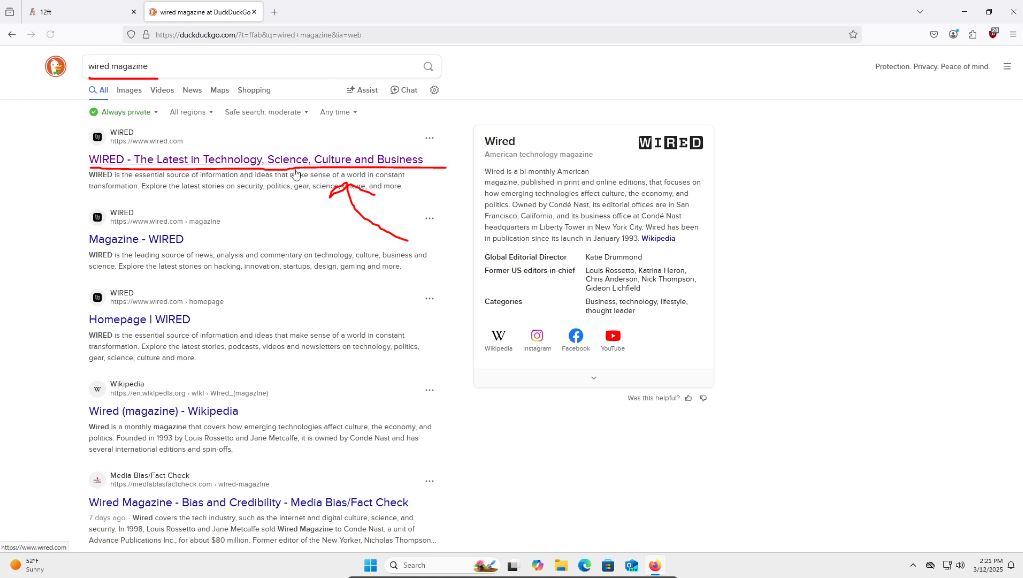This screenshot has width=1023, height=578.
Task: Switch to Videos results tab
Action: pos(162,90)
